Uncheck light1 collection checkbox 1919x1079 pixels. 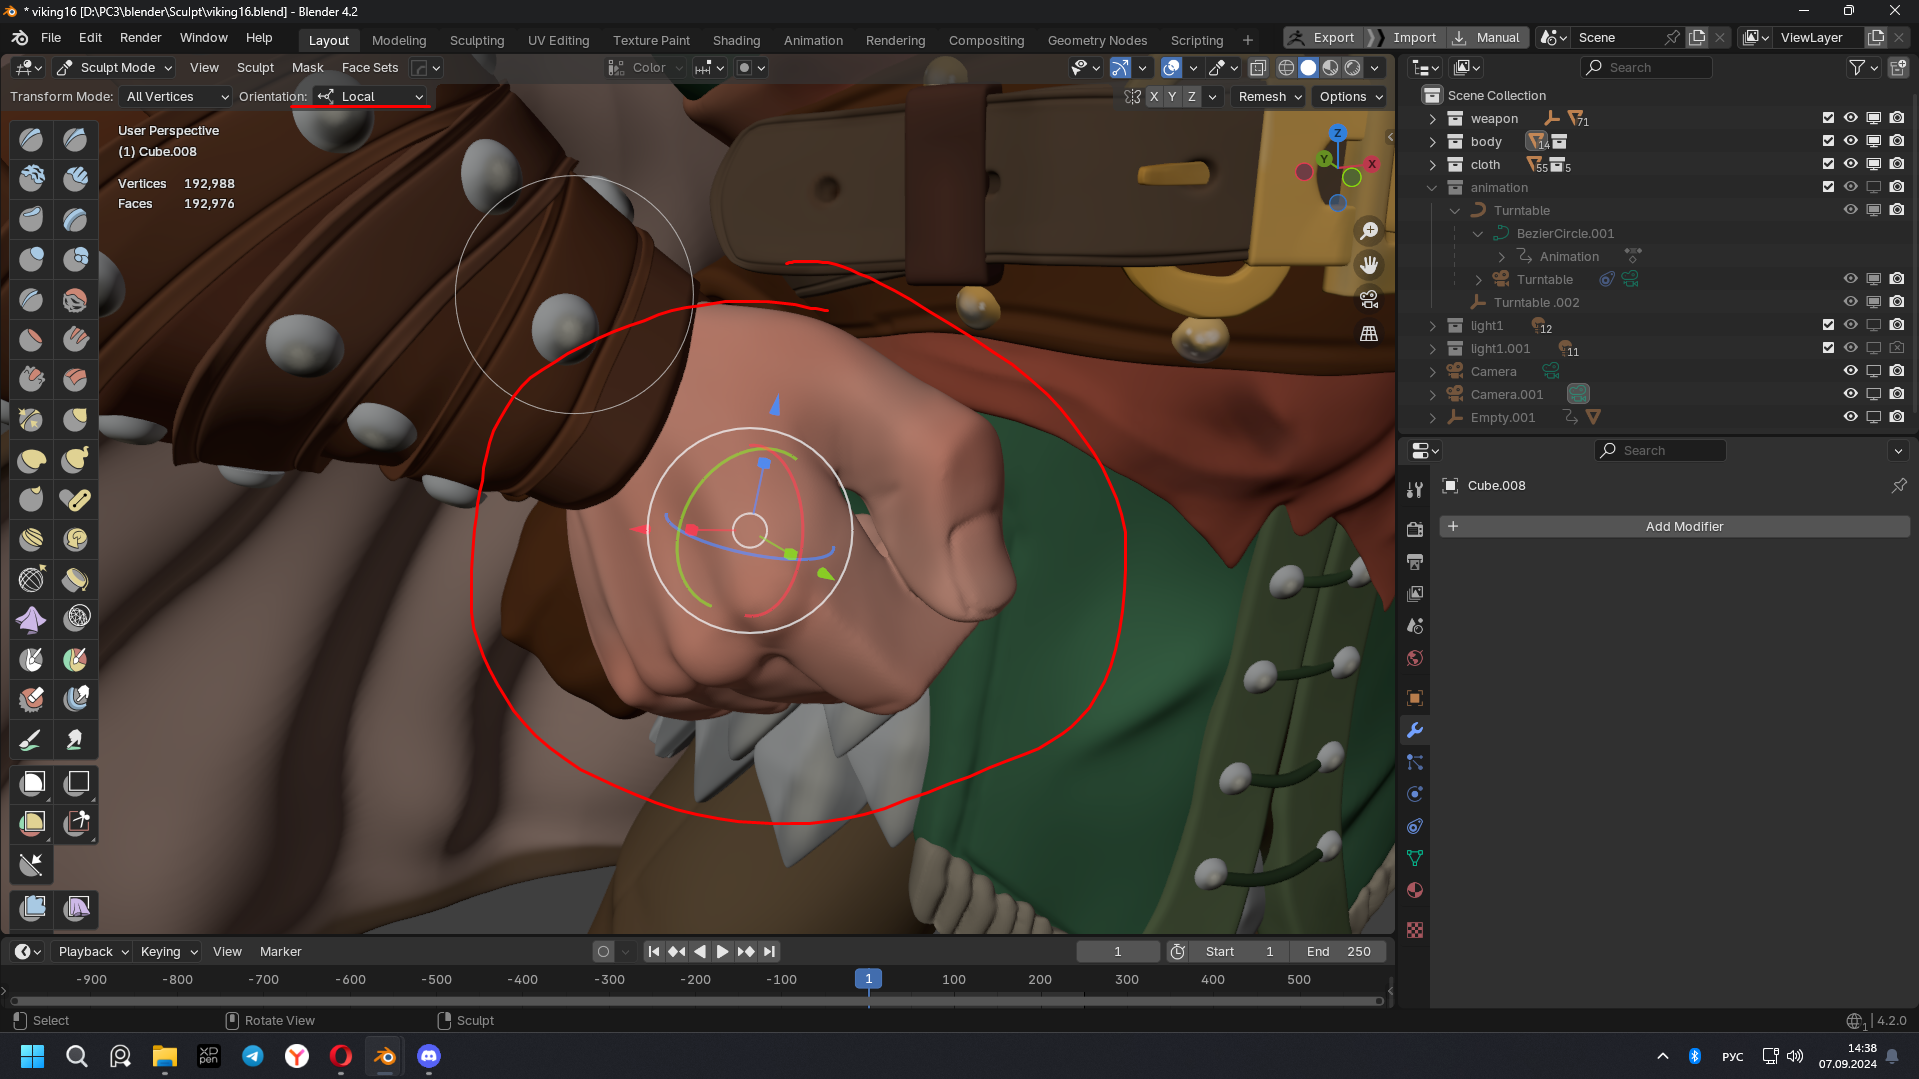pos(1828,325)
